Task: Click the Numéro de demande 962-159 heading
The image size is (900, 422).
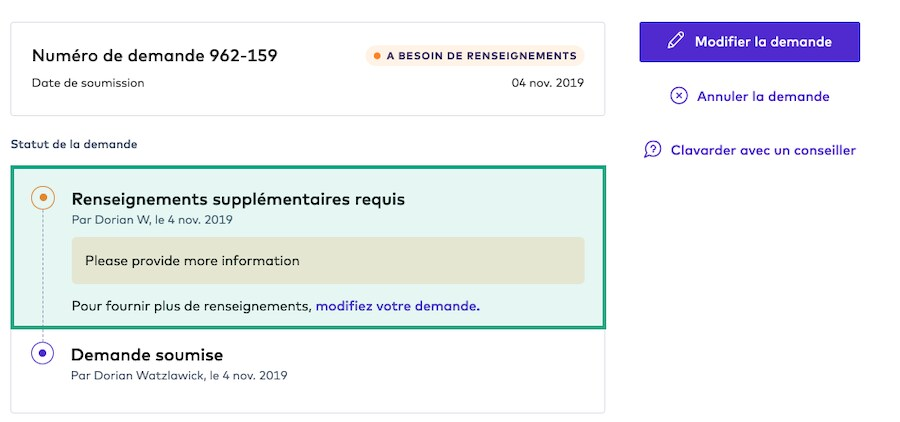Action: point(155,55)
